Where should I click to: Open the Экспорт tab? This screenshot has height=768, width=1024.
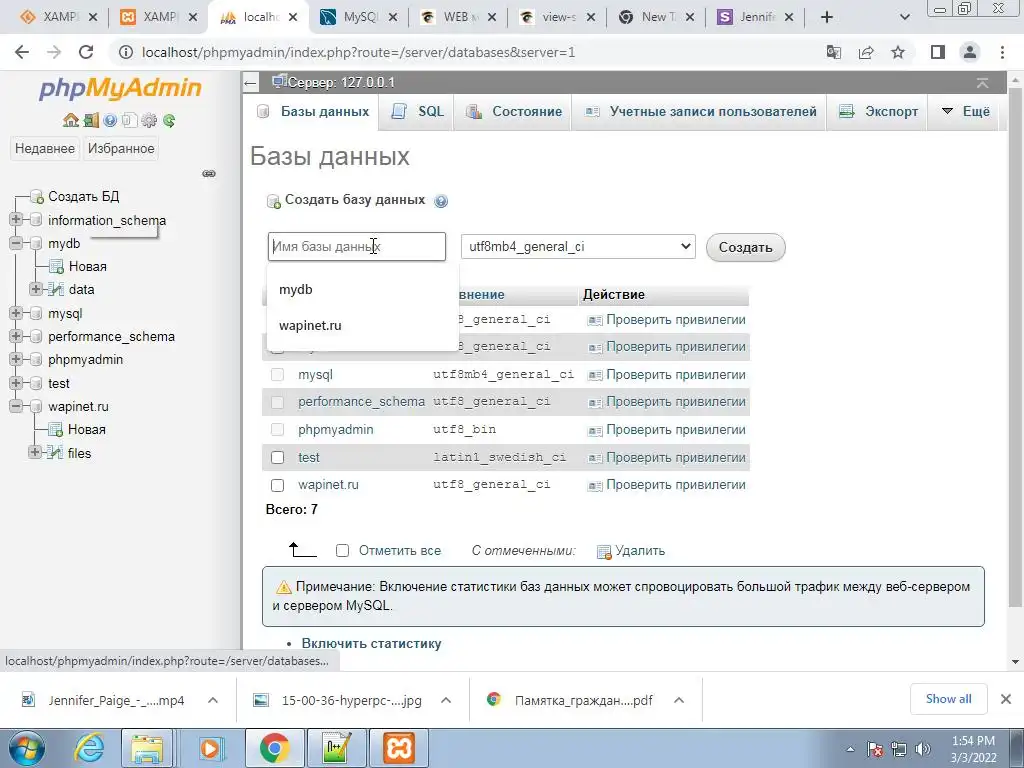(x=878, y=112)
